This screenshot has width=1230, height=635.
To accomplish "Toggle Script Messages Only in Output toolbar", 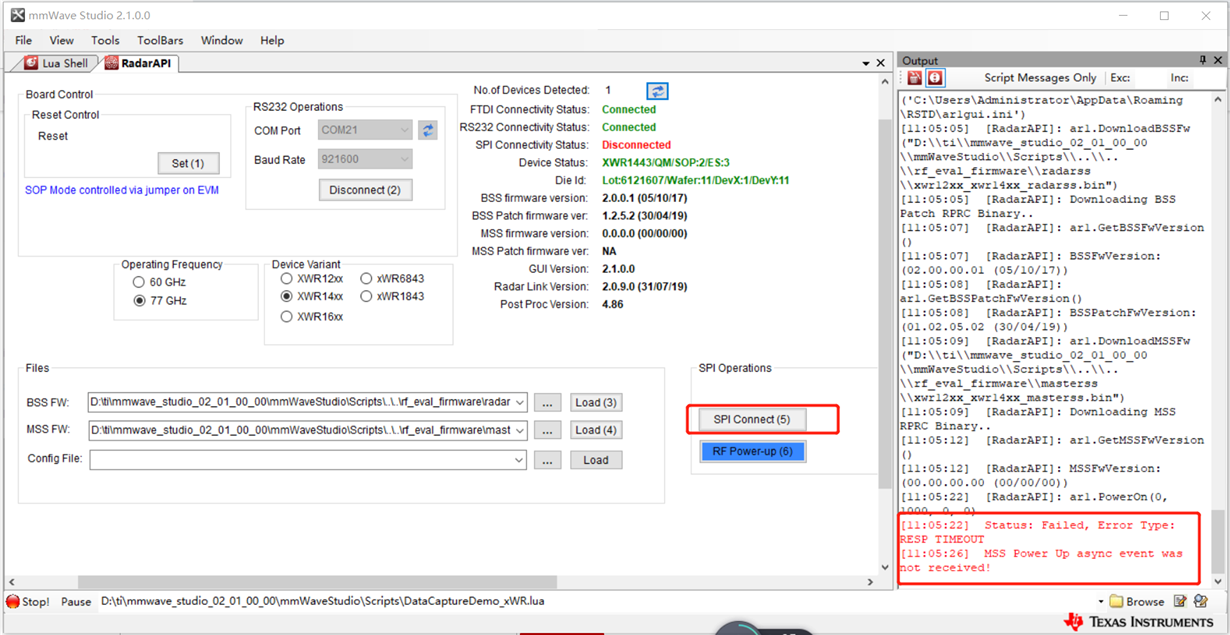I will click(1040, 77).
